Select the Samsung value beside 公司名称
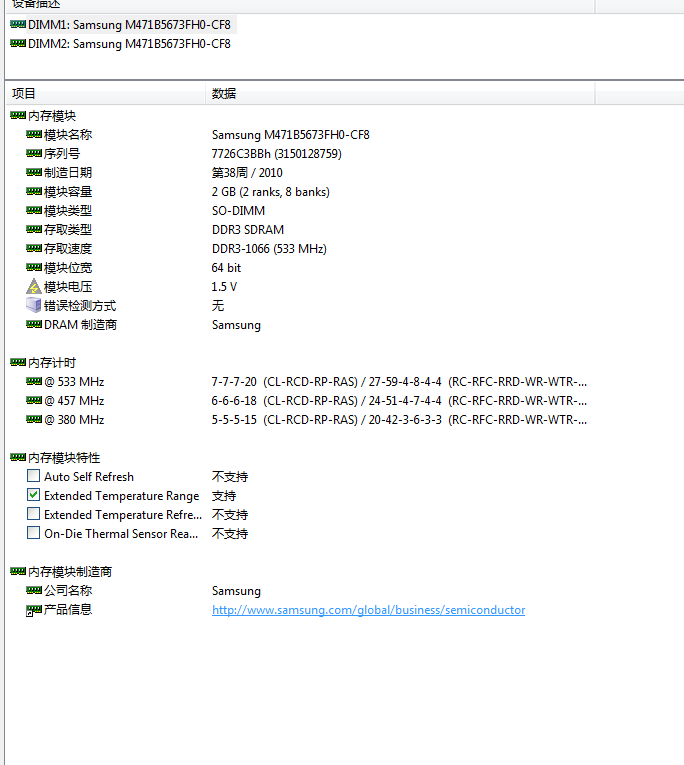 coord(236,591)
